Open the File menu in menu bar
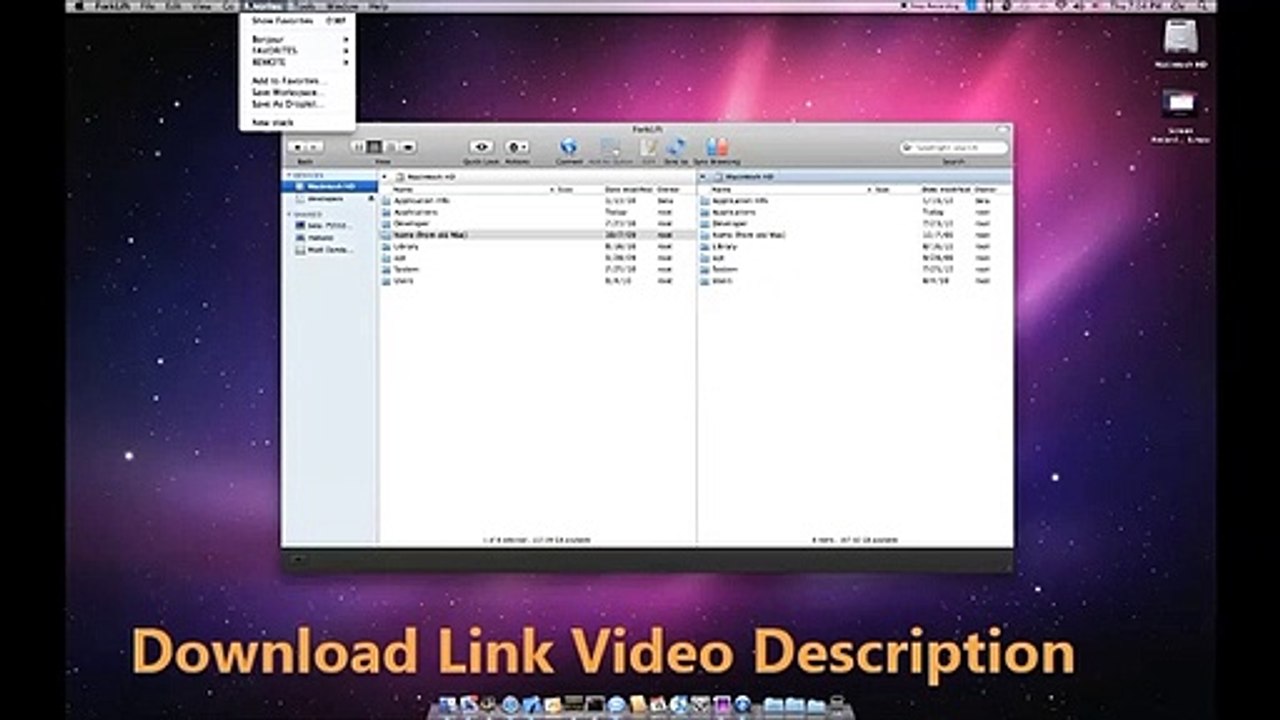Viewport: 1280px width, 720px height. tap(149, 6)
